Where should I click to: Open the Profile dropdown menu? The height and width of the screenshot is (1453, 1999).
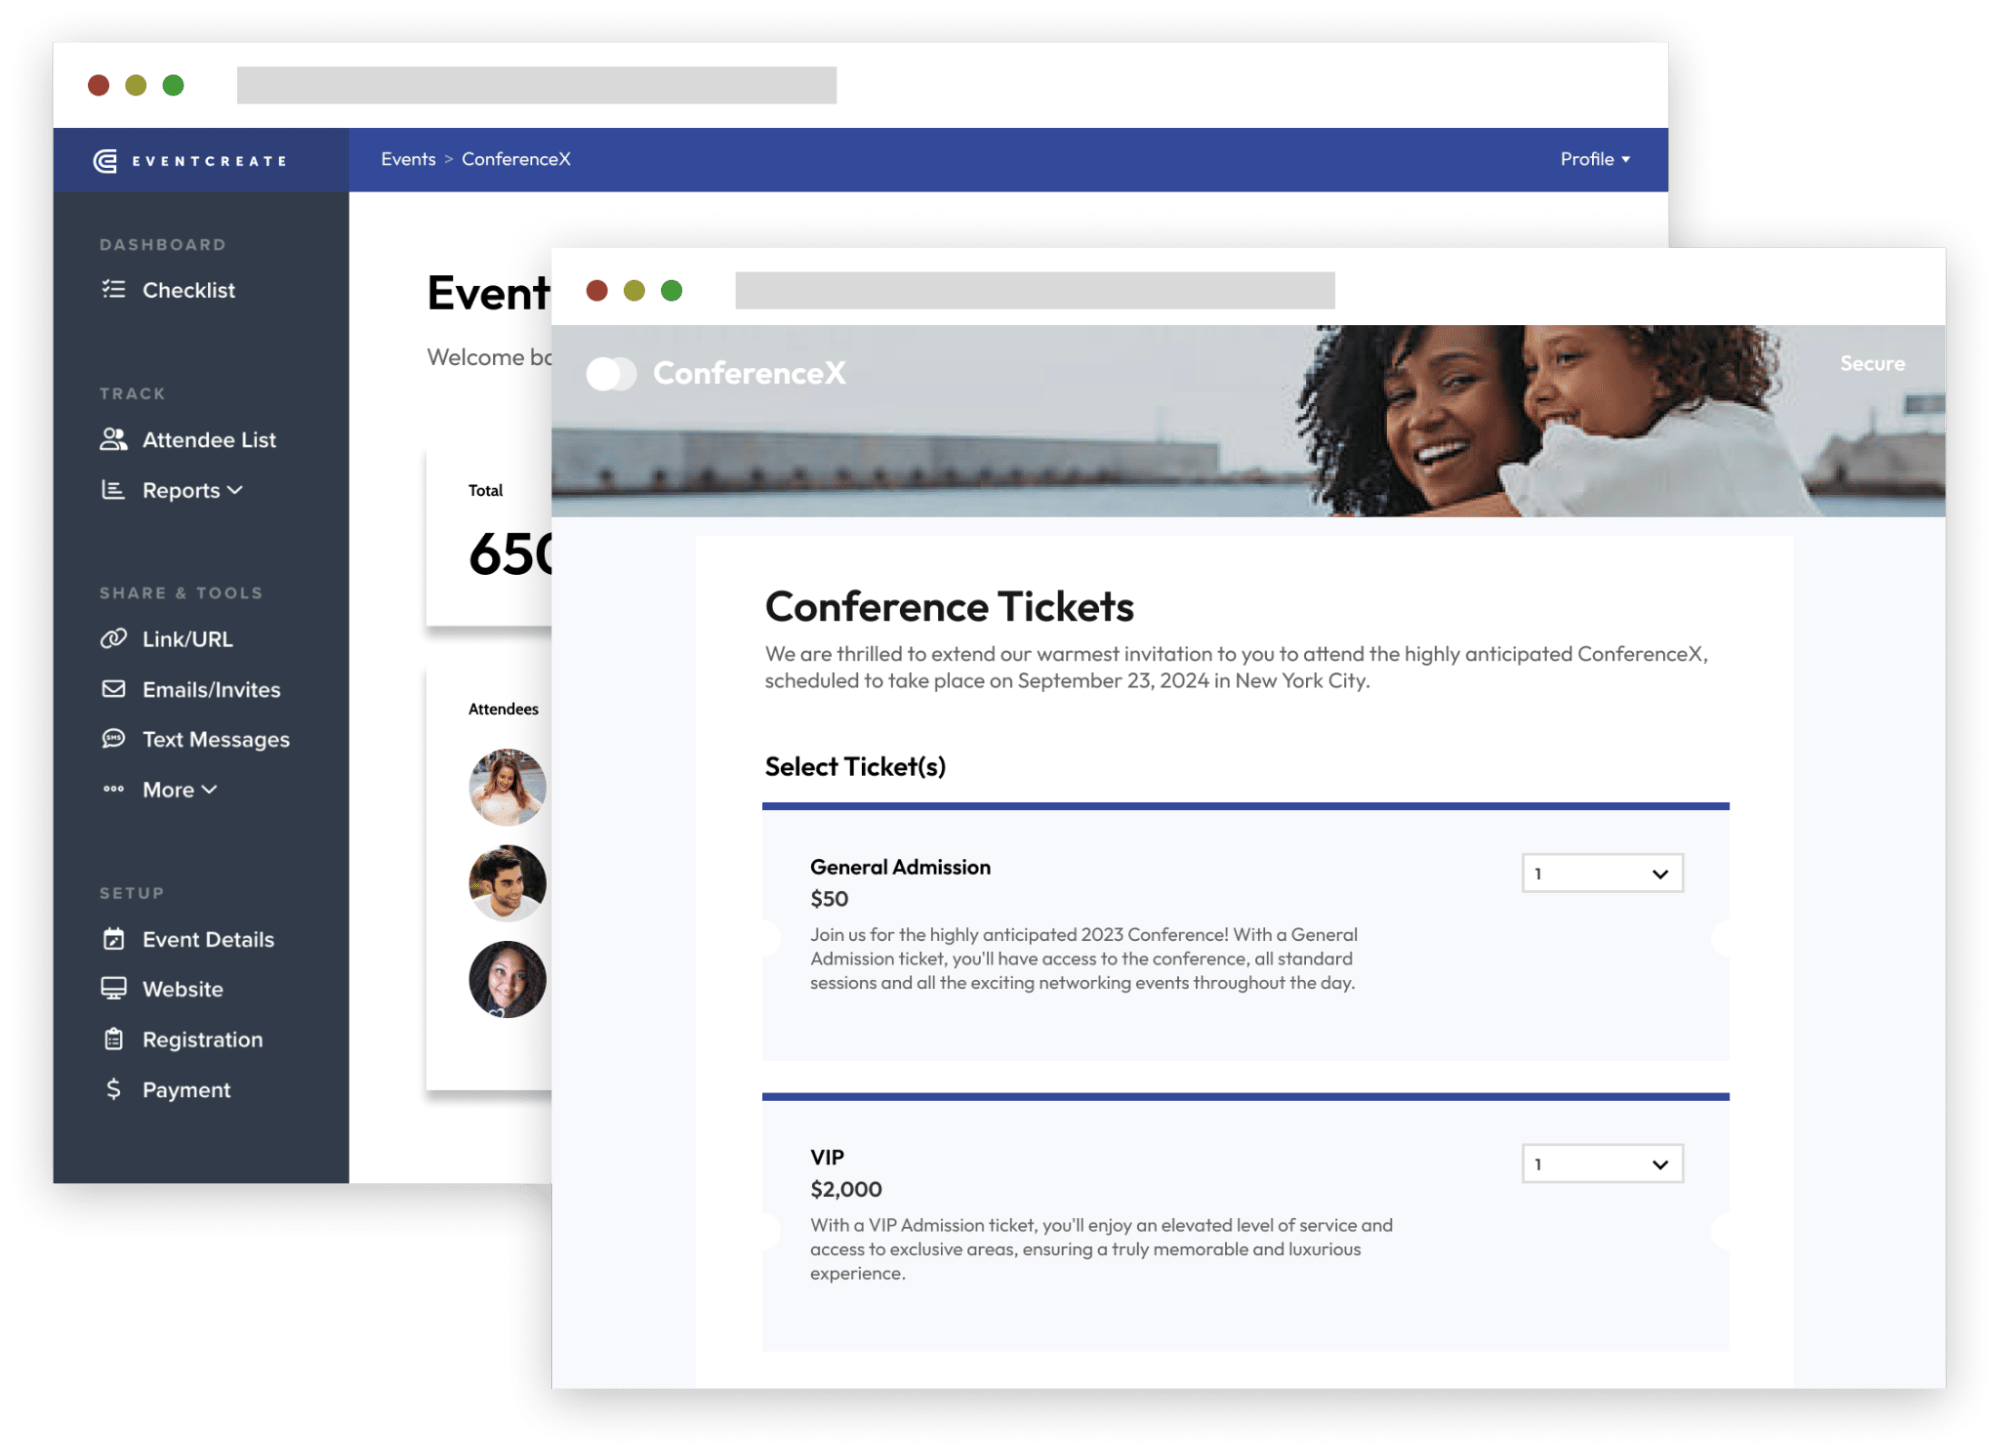point(1595,159)
